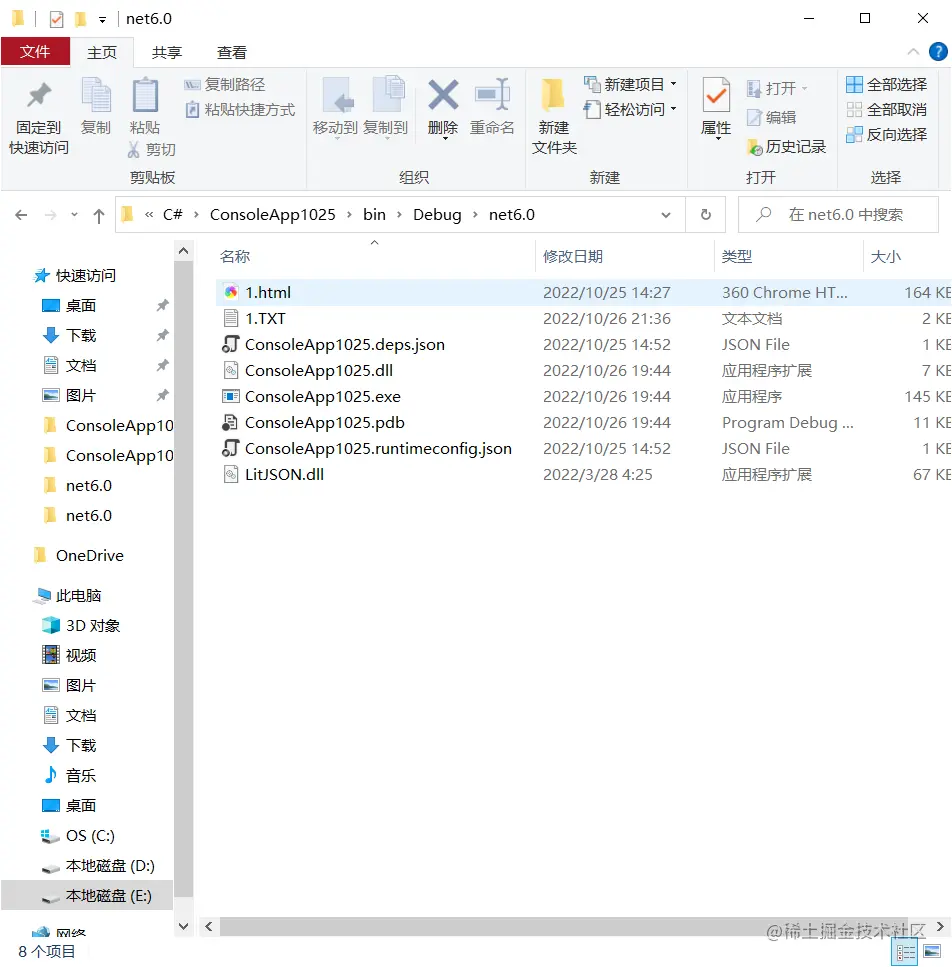Switch to large icons view in status bar

coord(932,952)
